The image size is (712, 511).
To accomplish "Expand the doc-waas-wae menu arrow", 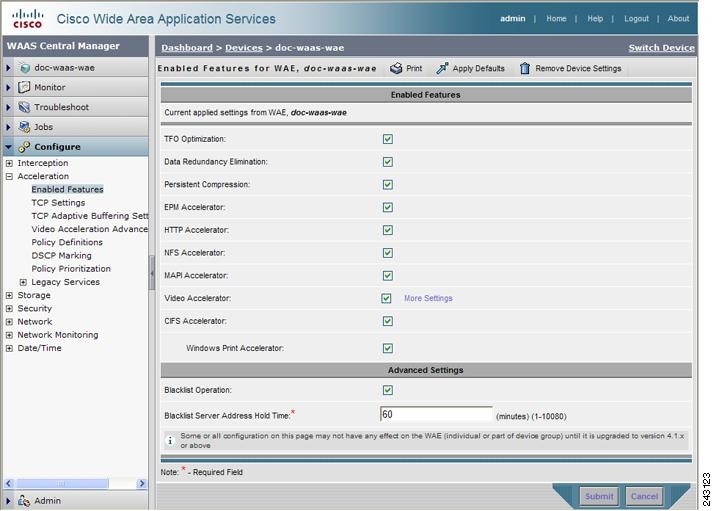I will coord(8,68).
